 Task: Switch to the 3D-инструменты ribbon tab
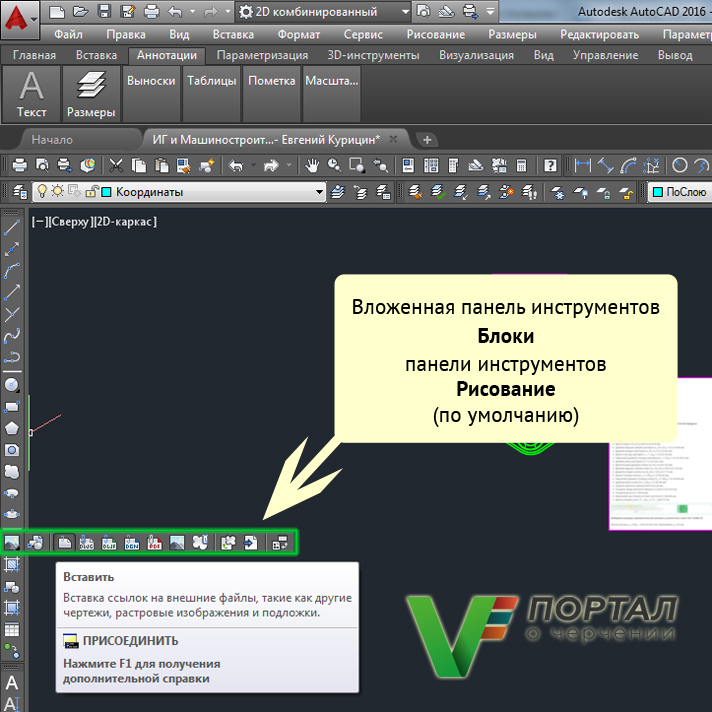tap(373, 55)
